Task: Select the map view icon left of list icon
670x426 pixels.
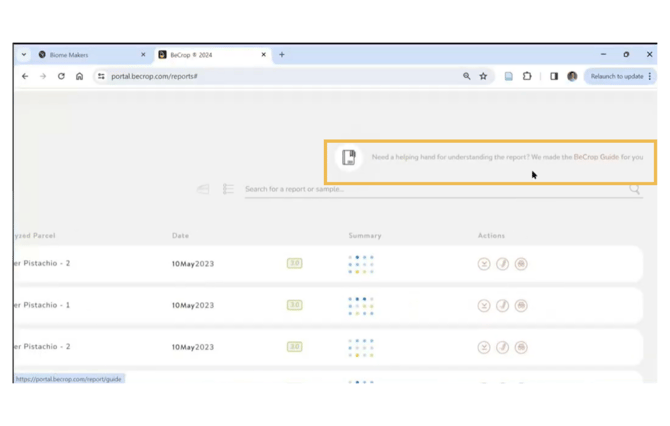Action: pos(203,189)
